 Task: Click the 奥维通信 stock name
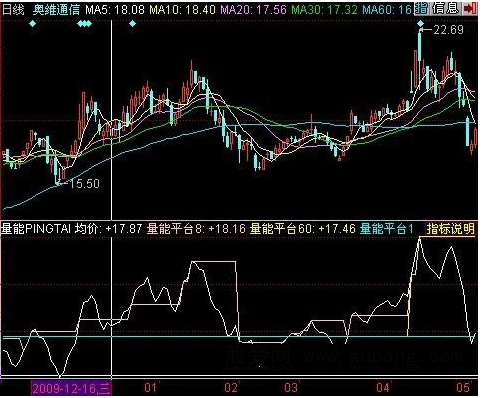[x=56, y=10]
